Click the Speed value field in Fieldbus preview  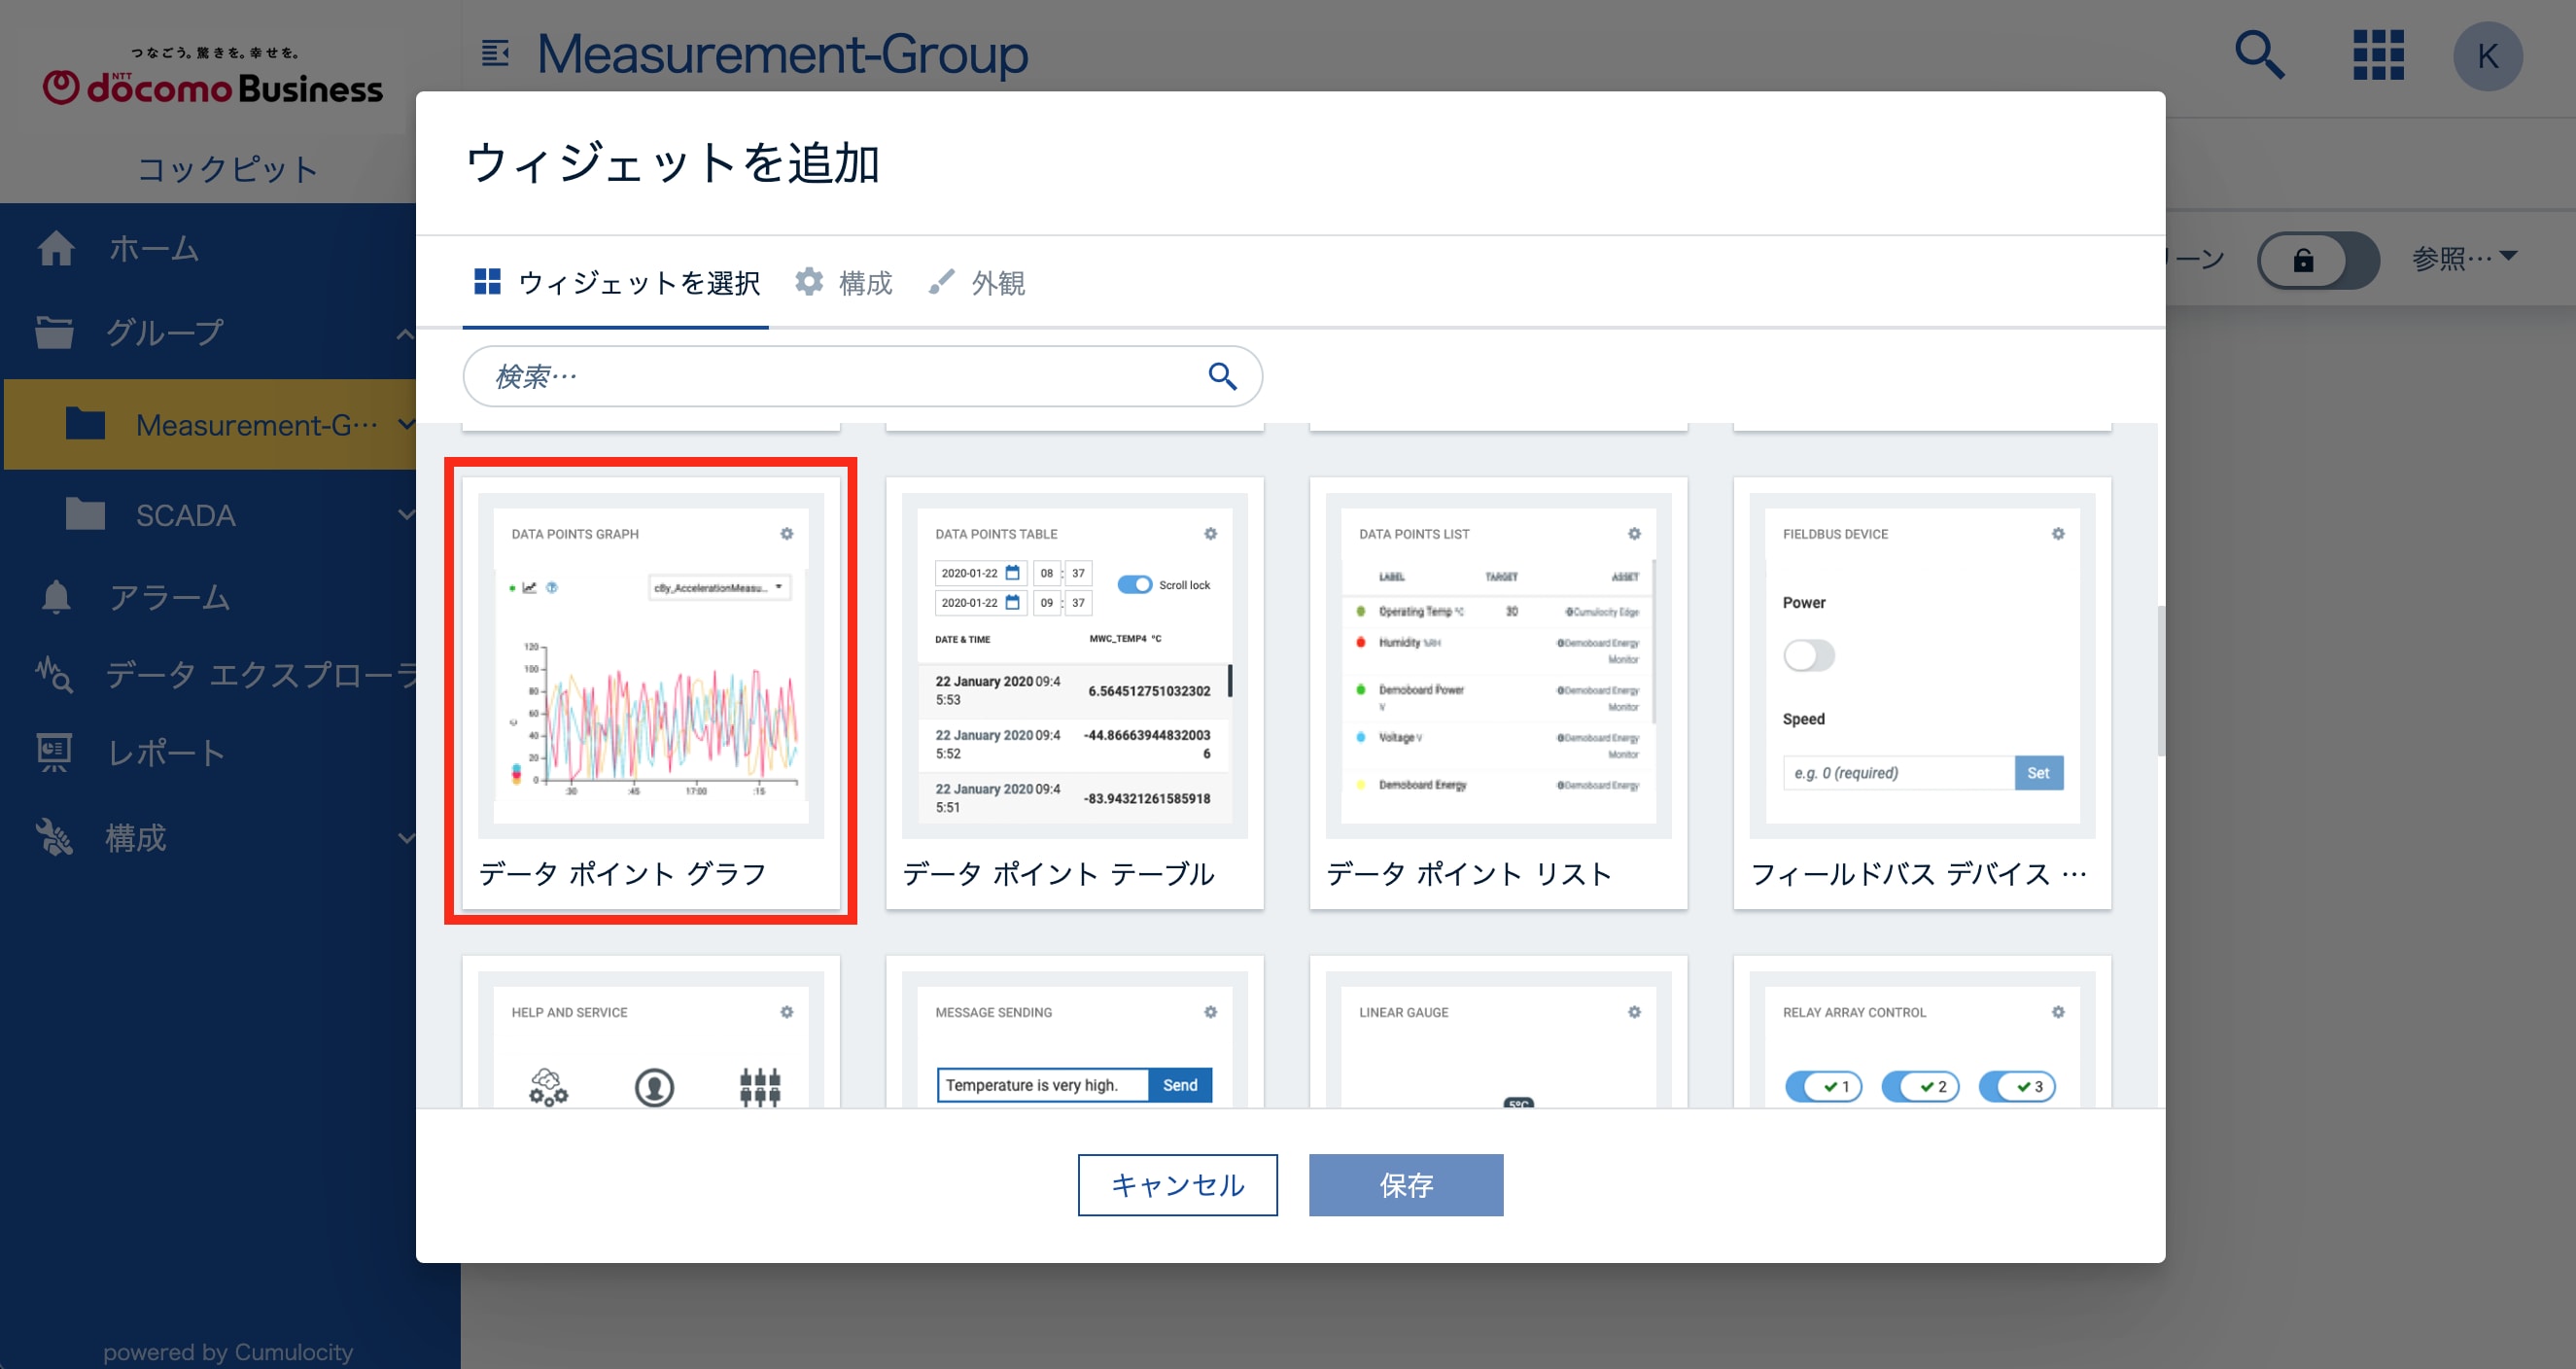(1898, 773)
